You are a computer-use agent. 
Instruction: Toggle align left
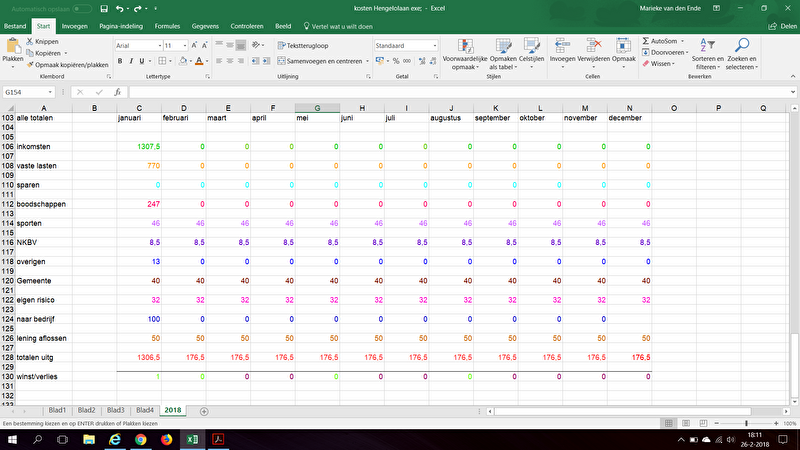coord(219,61)
